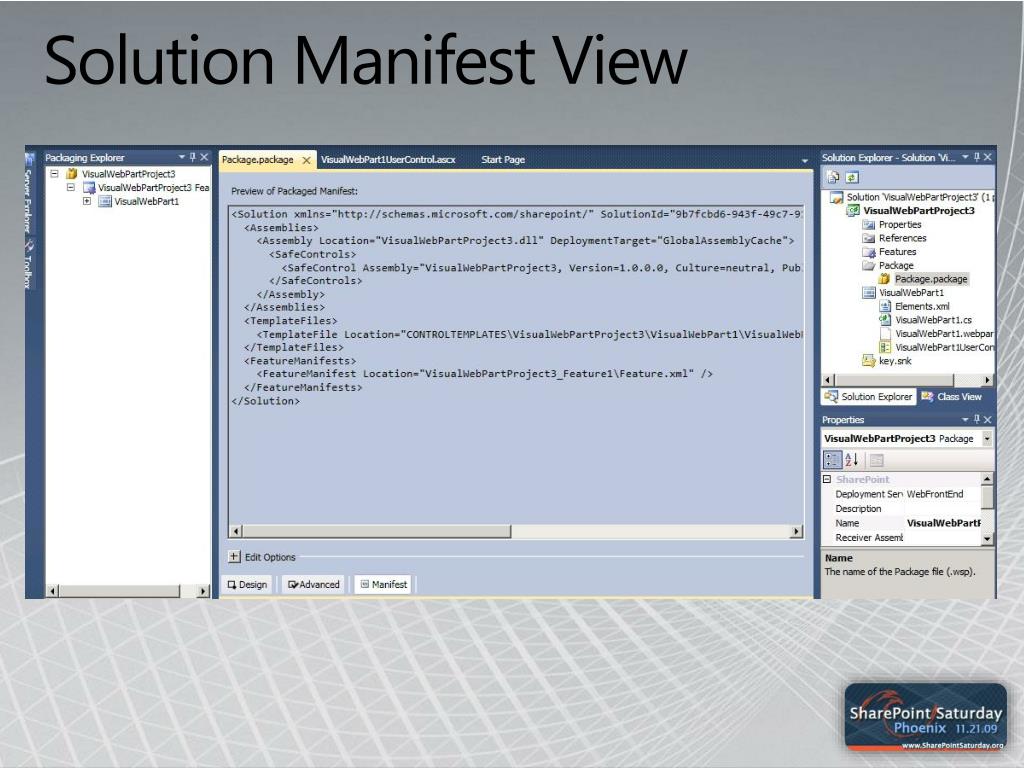Select the VisualWebPart1UserControl file
1024x768 pixels.
tap(944, 347)
